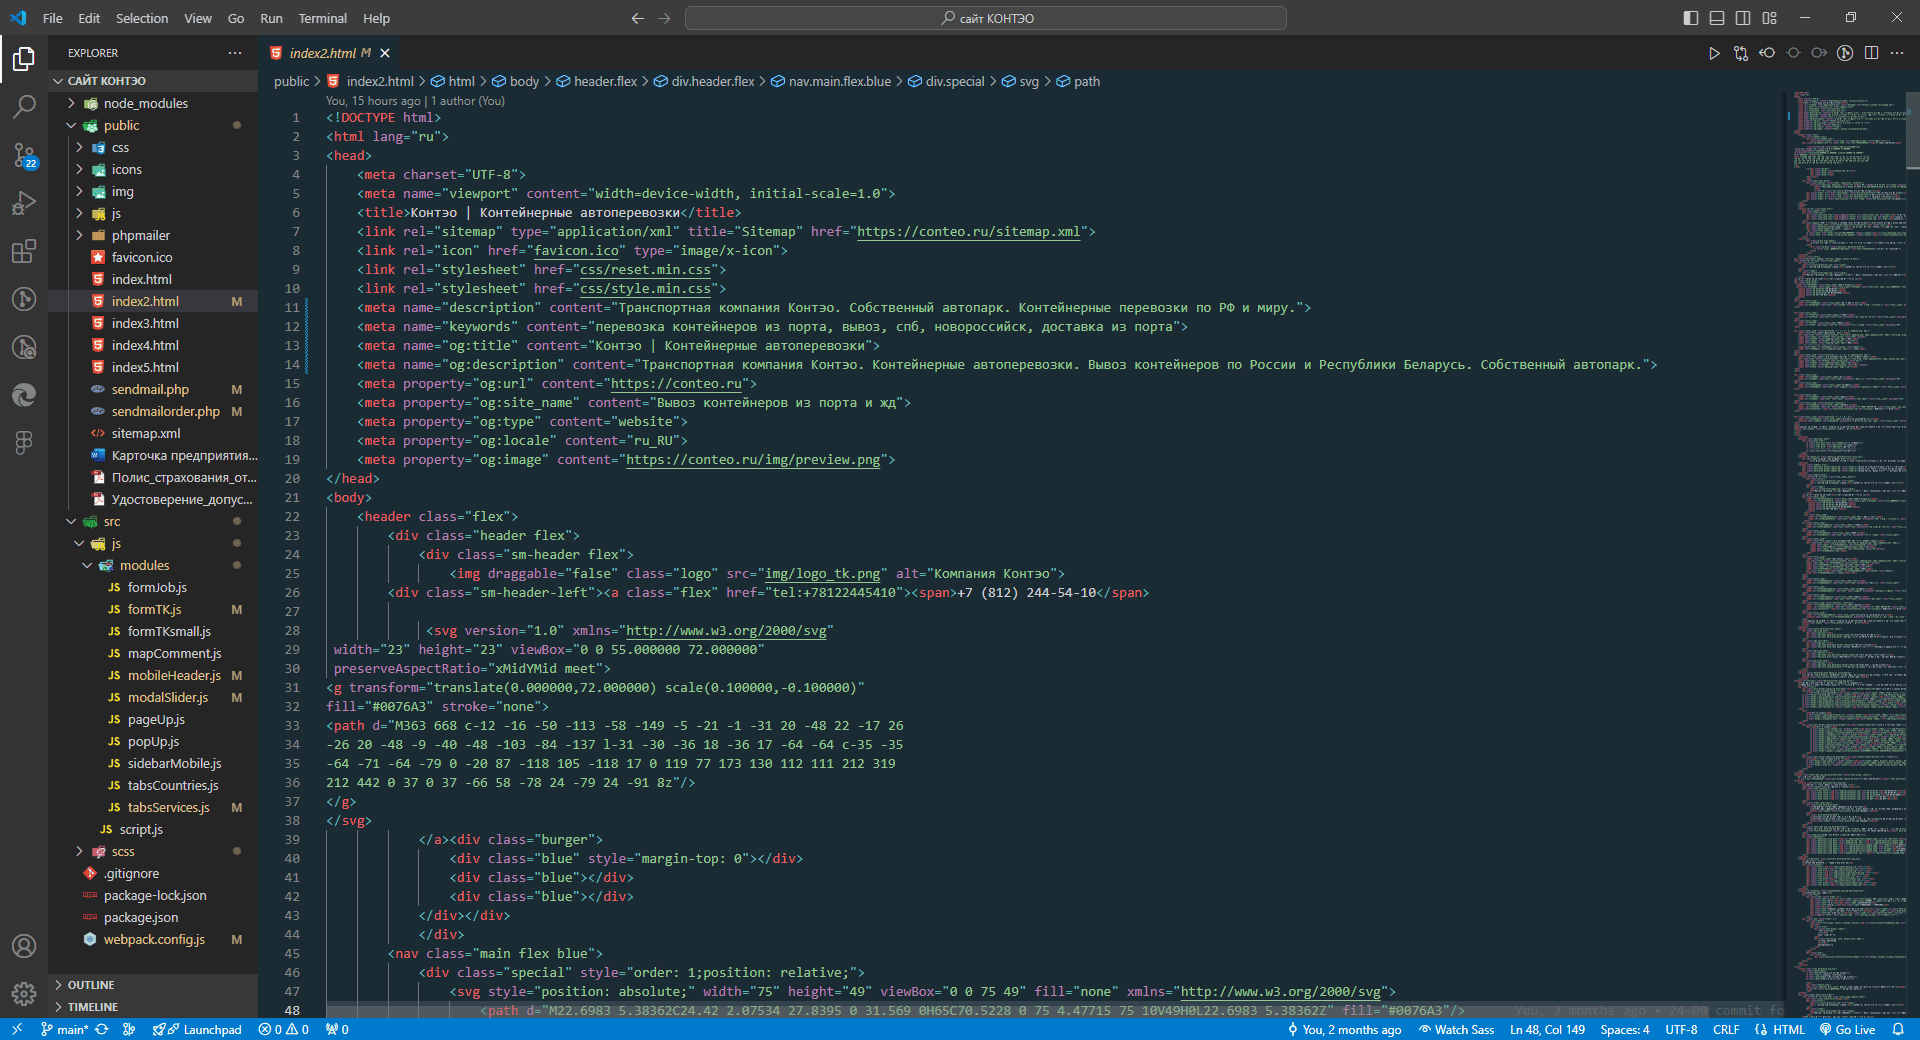This screenshot has width=1920, height=1040.
Task: Click the command center search field
Action: pos(986,18)
